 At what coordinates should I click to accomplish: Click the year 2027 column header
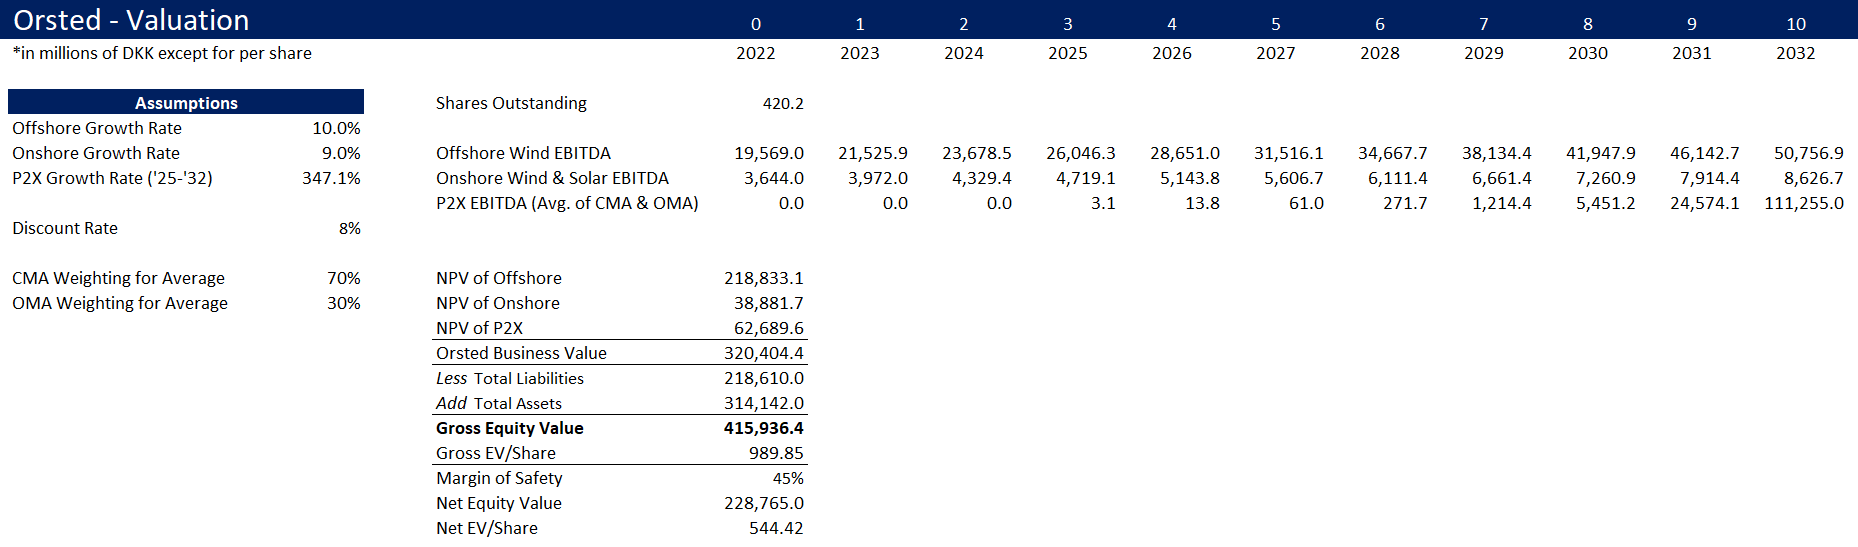coord(1276,53)
